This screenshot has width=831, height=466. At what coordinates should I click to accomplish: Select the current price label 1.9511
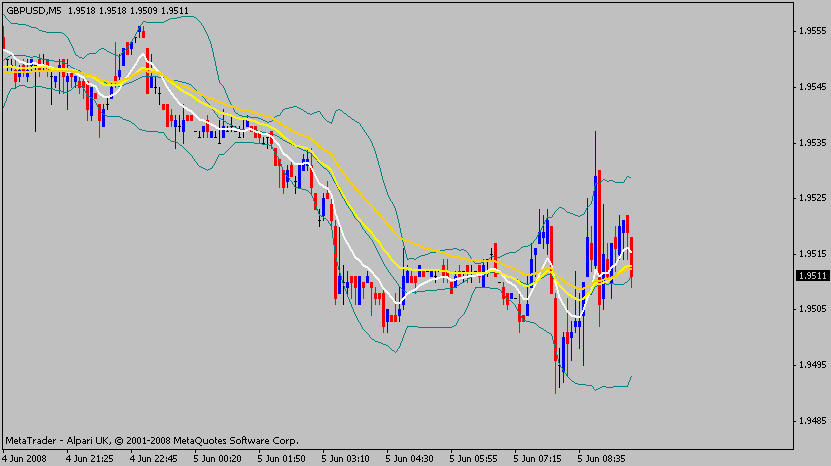(x=813, y=276)
